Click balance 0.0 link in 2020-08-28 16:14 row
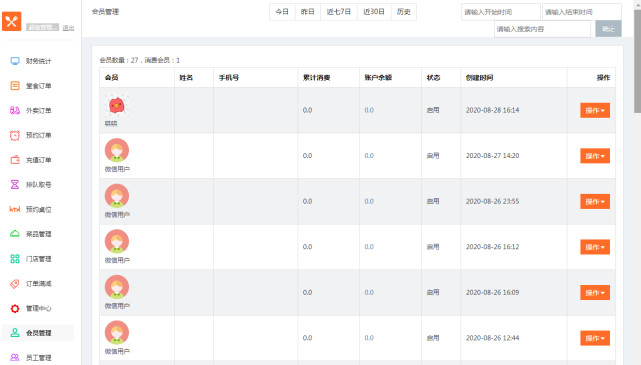Image resolution: width=641 pixels, height=365 pixels. tap(369, 110)
